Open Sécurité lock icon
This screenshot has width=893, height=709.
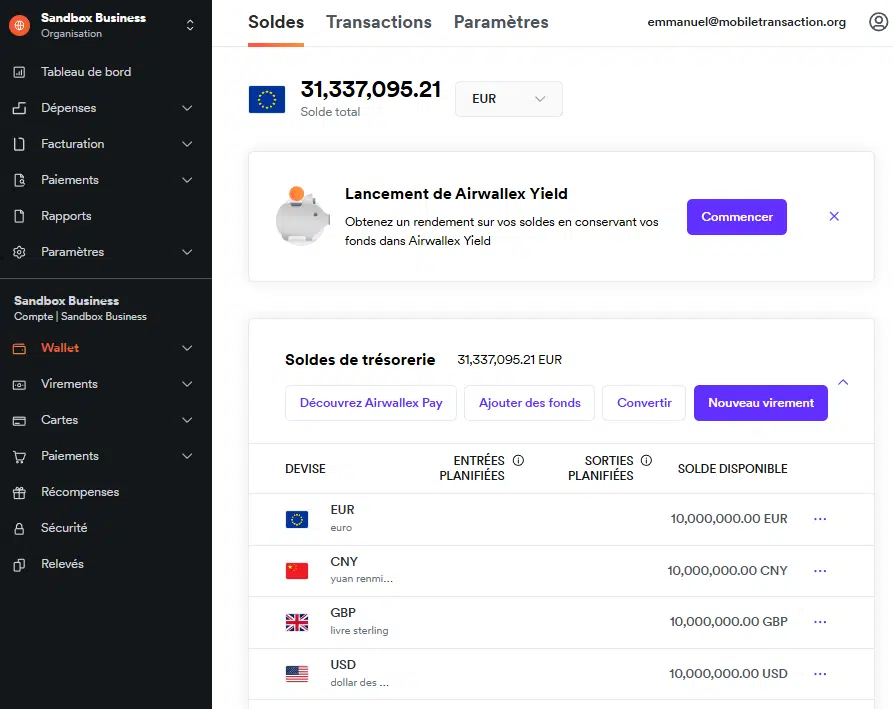tap(19, 528)
